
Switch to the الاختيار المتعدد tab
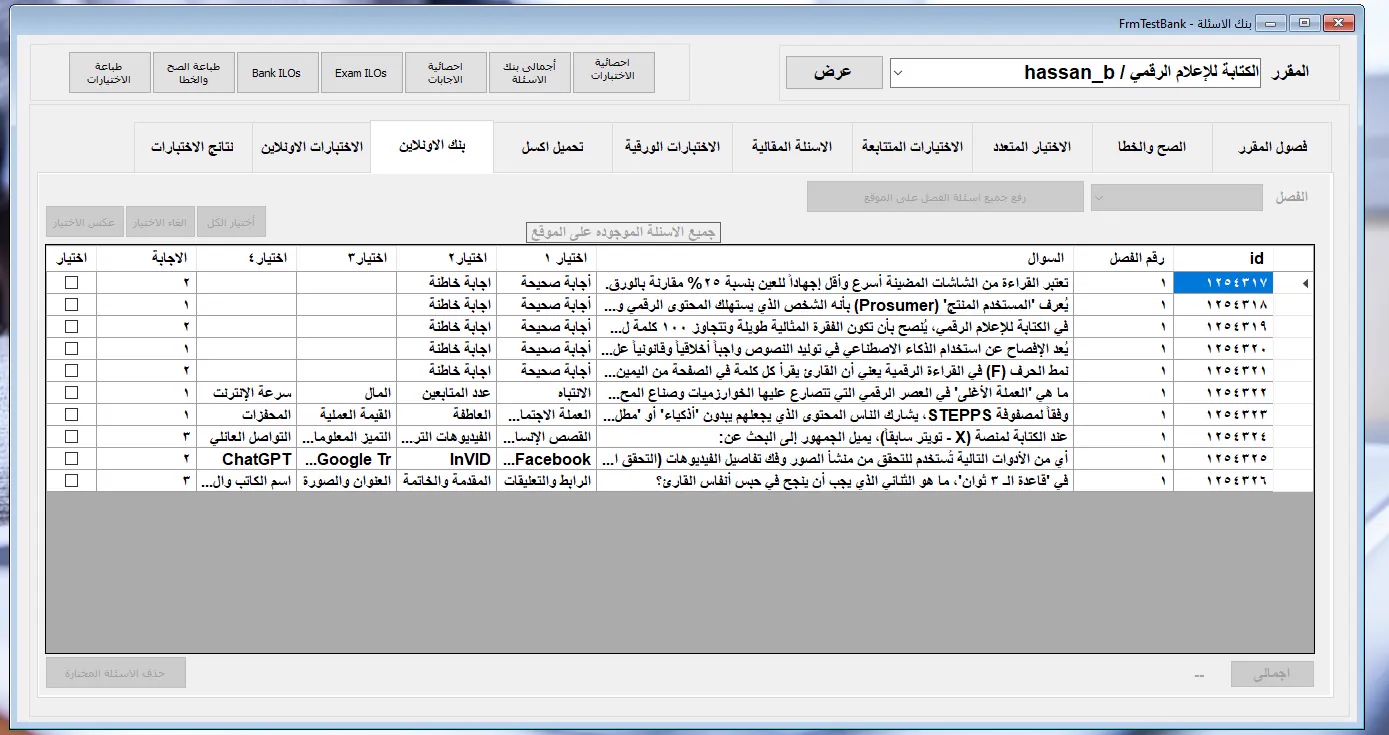1032,147
